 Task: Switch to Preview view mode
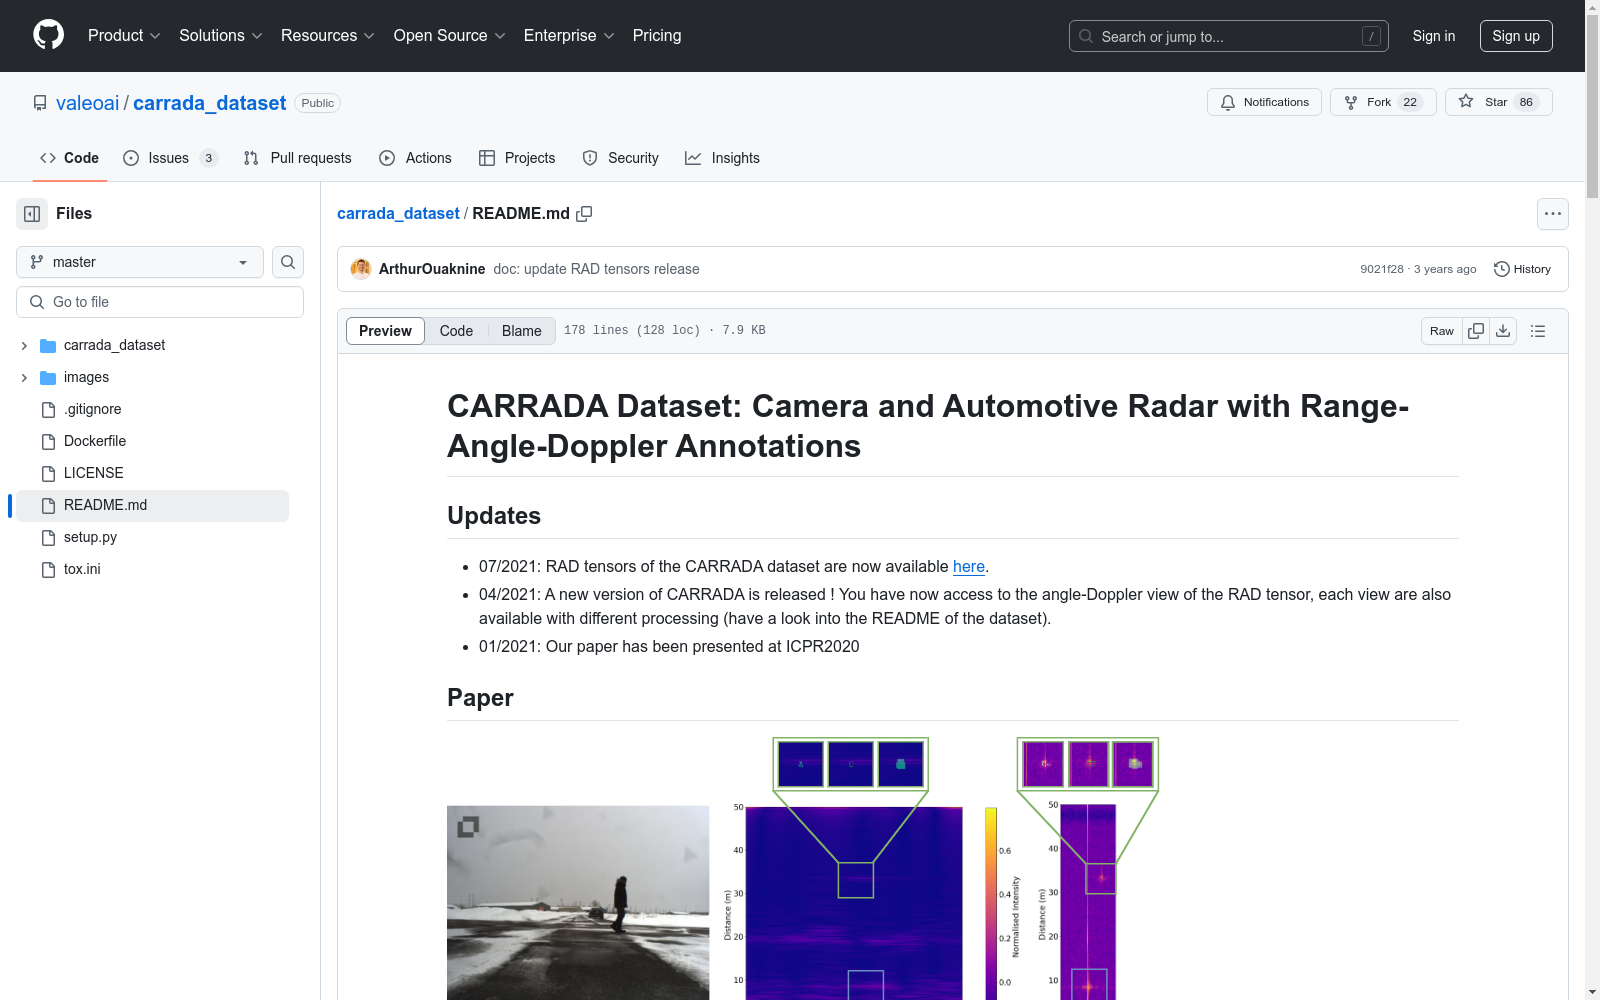(385, 331)
